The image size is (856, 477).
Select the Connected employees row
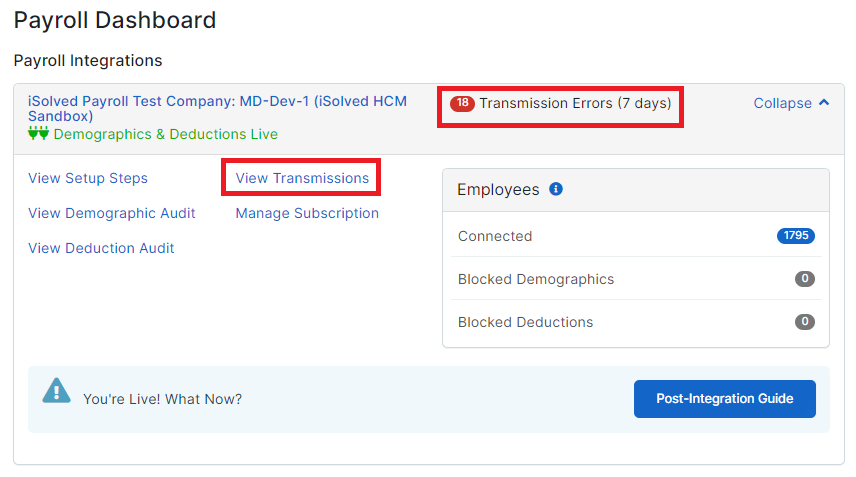(x=636, y=236)
